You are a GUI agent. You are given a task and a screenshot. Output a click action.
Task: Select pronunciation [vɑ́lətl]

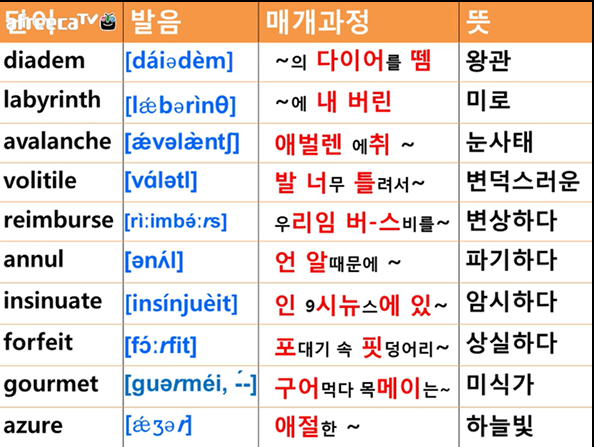coord(161,181)
